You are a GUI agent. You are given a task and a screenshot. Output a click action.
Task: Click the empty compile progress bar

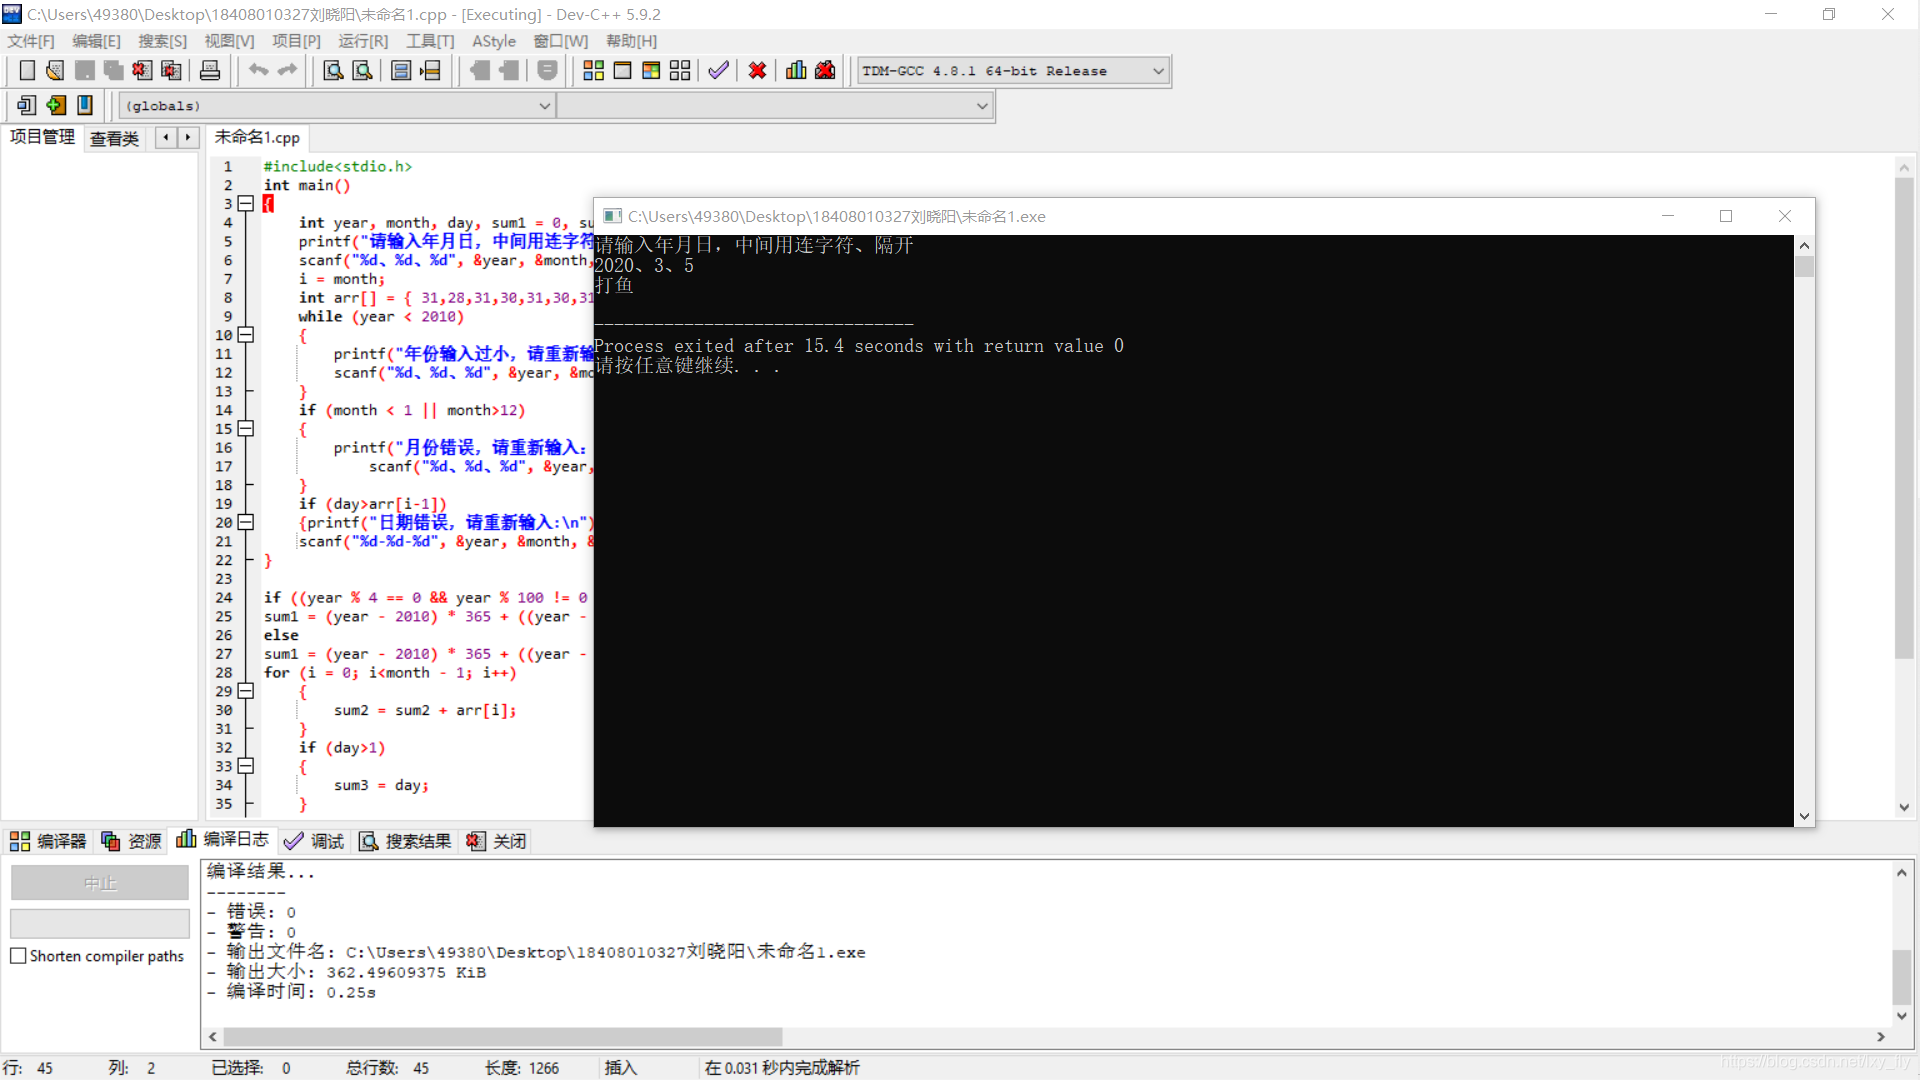tap(100, 923)
